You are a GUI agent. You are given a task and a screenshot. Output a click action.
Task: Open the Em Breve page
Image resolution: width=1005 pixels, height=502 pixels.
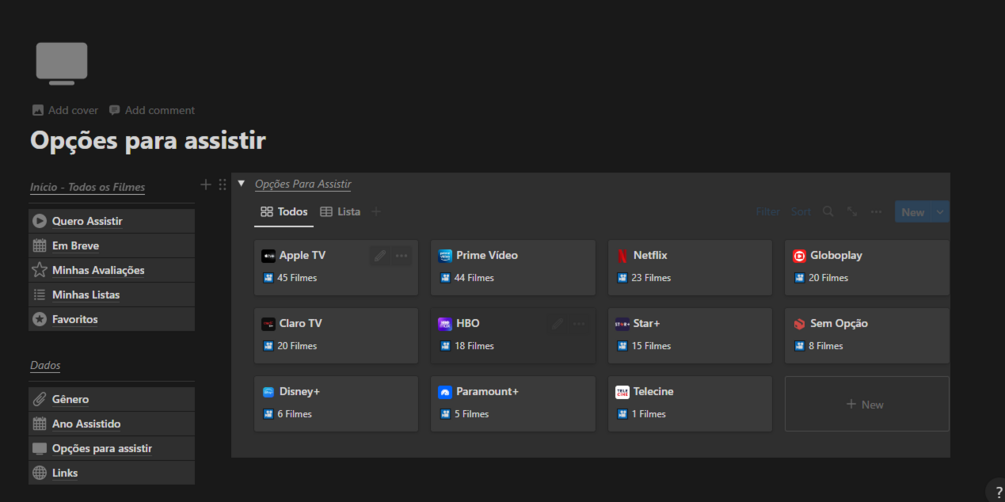pos(112,246)
